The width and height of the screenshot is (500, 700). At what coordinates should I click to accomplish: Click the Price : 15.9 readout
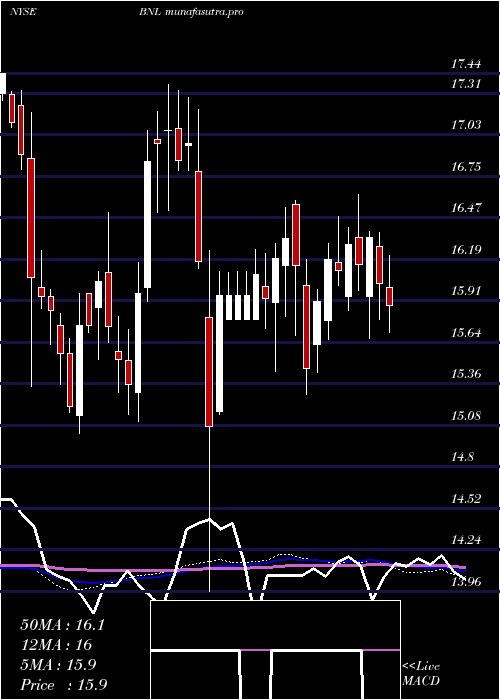(x=63, y=685)
